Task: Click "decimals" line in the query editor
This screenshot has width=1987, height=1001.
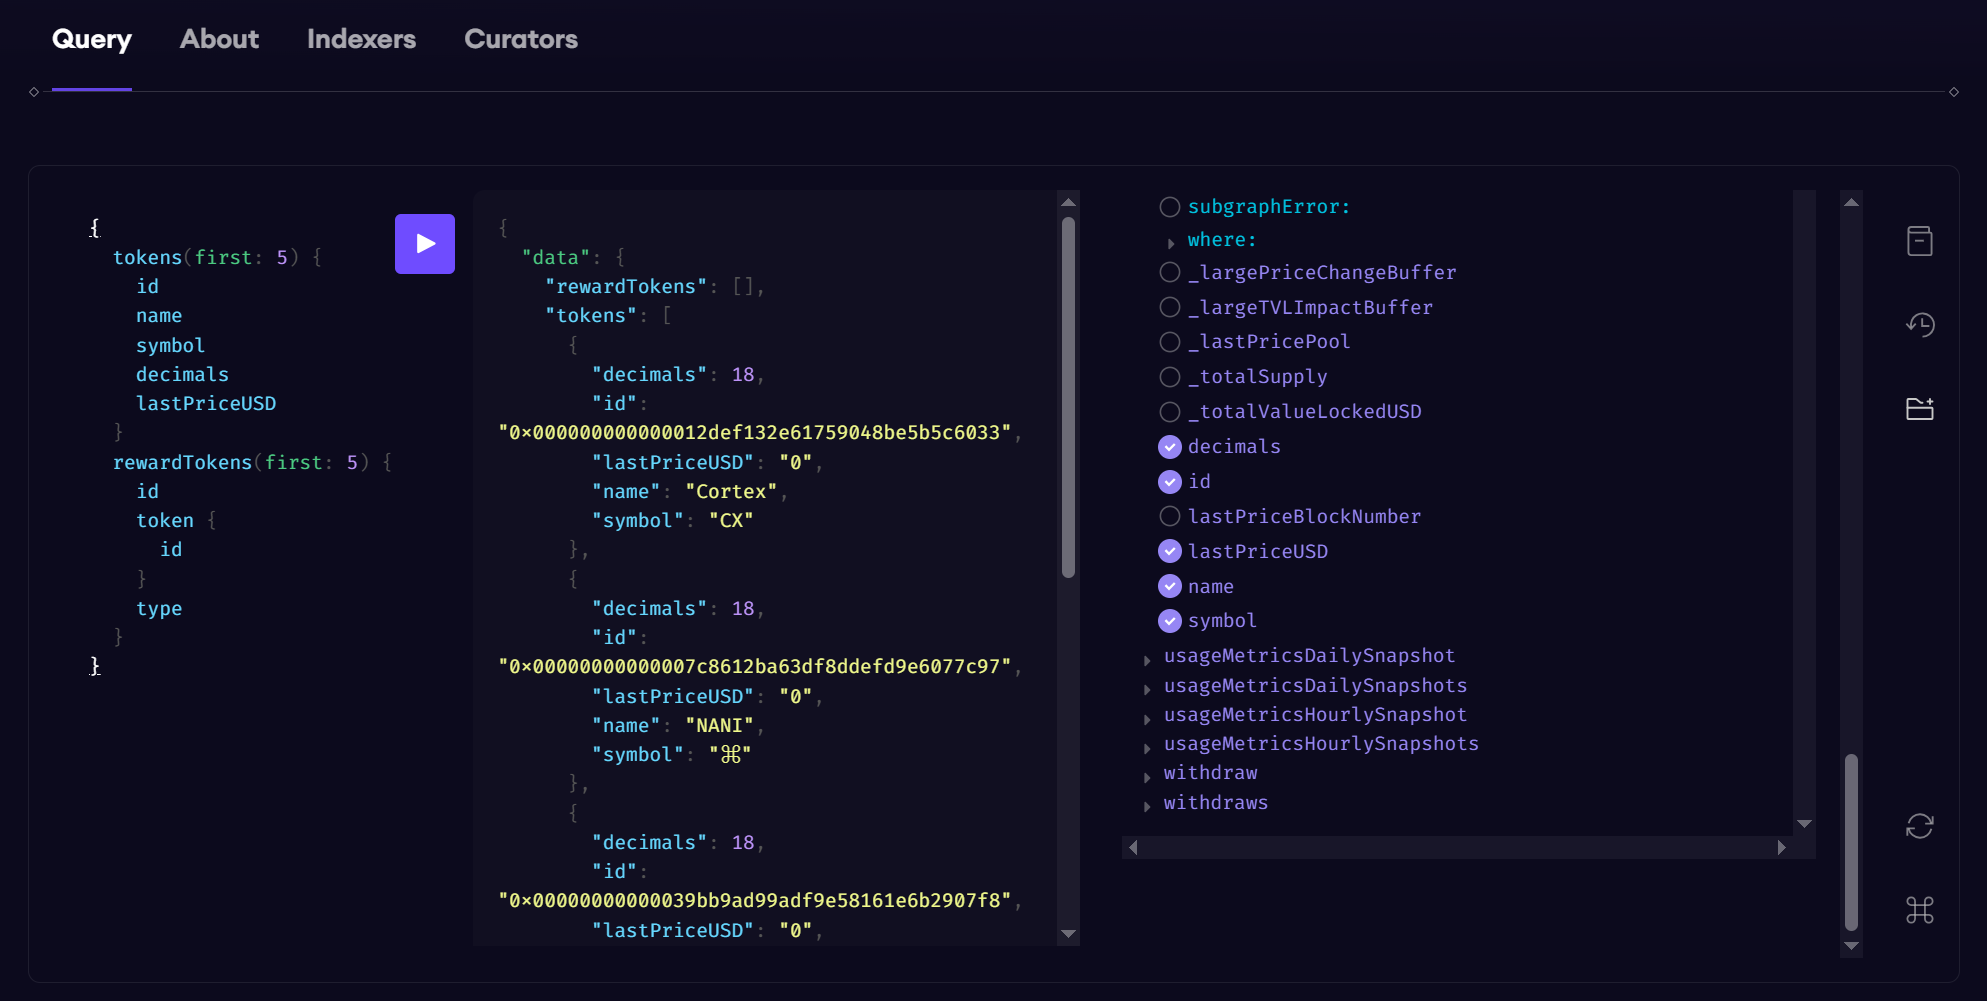Action: click(x=182, y=374)
